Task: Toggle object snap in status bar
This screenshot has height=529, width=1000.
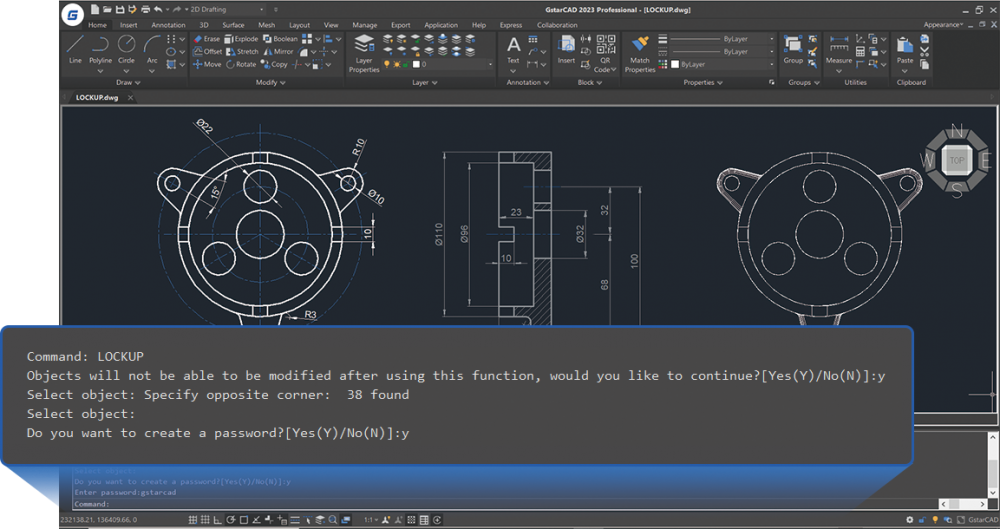Action: 244,520
